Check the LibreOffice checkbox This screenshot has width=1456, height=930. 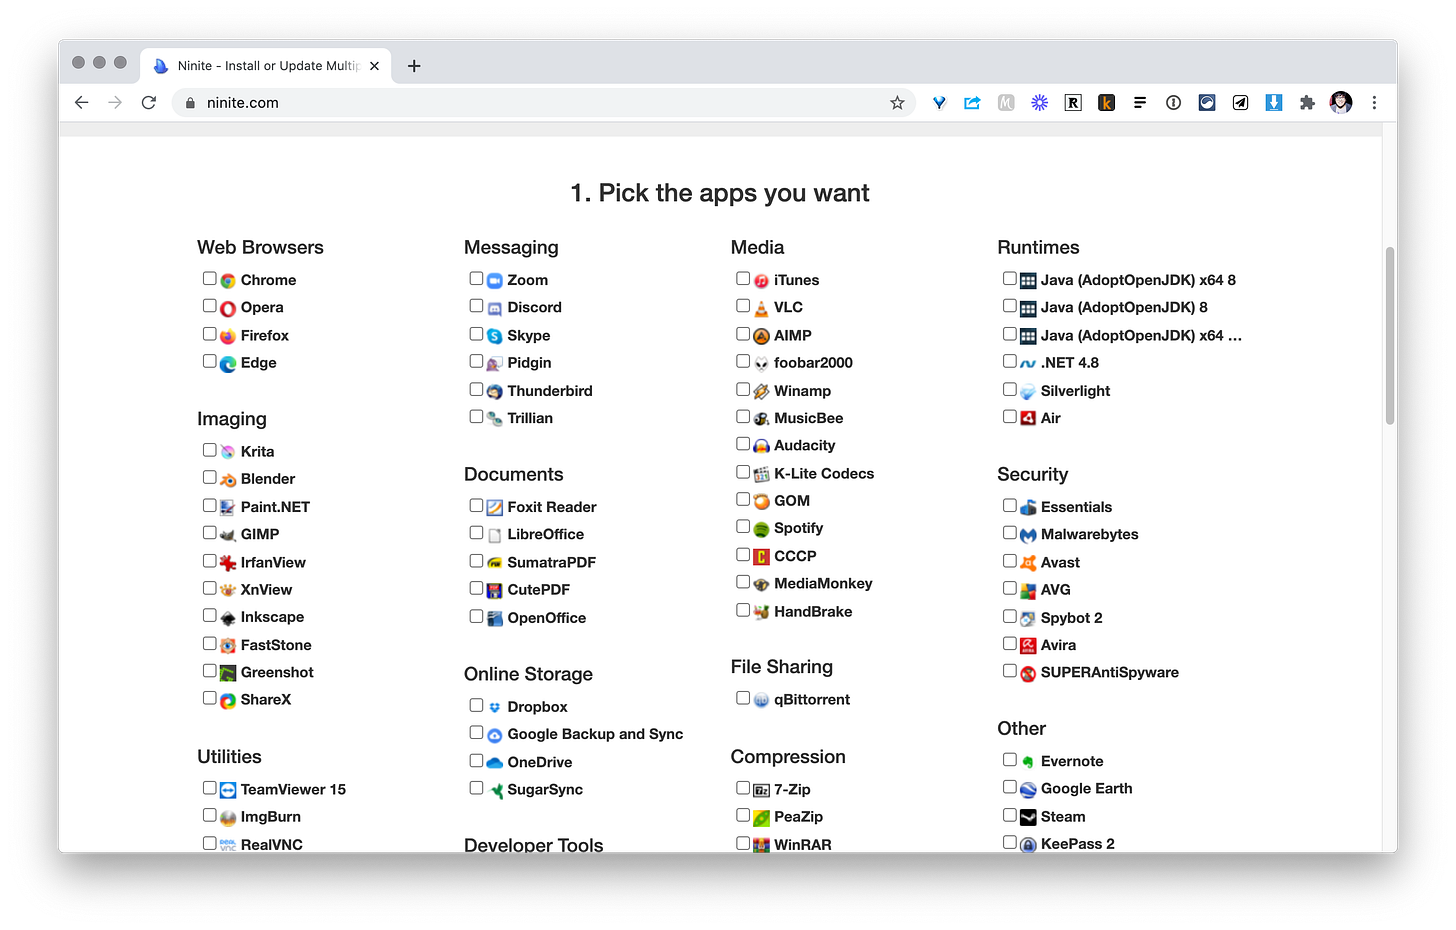click(x=476, y=533)
